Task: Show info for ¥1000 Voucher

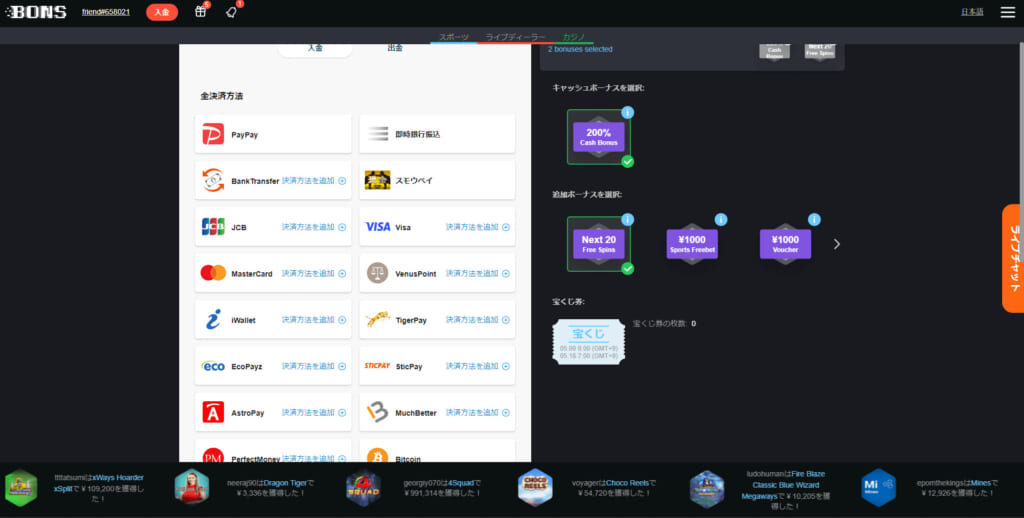Action: [814, 219]
